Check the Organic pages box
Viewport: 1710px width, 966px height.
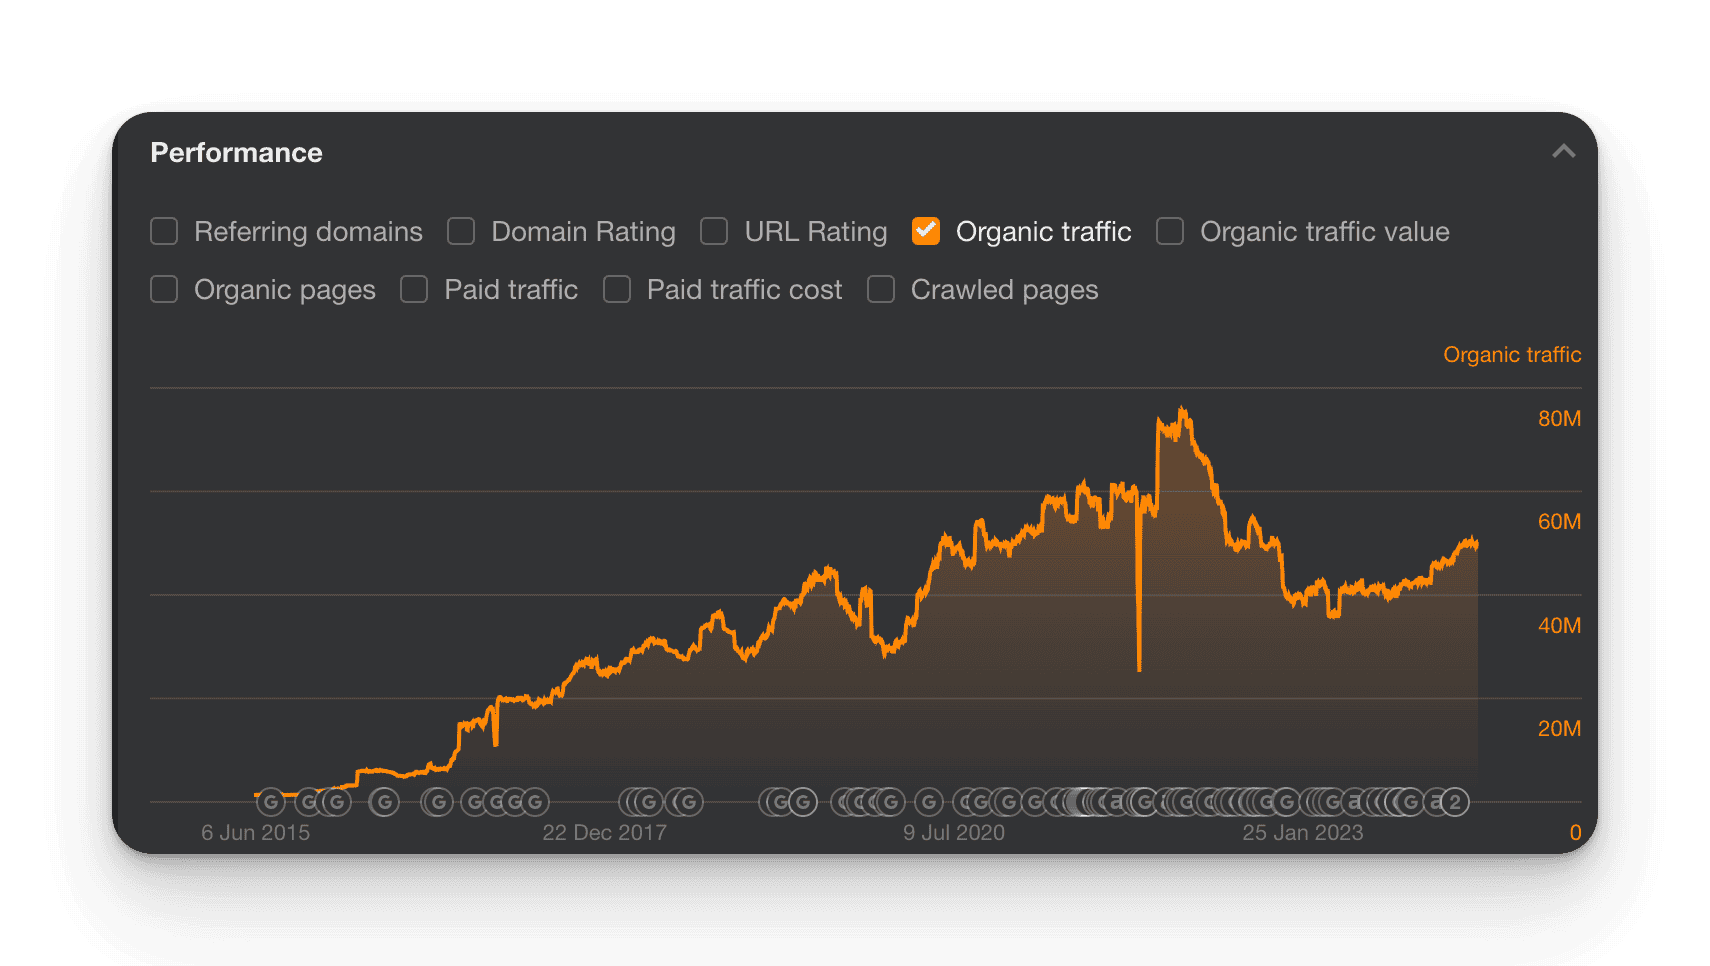tap(164, 290)
